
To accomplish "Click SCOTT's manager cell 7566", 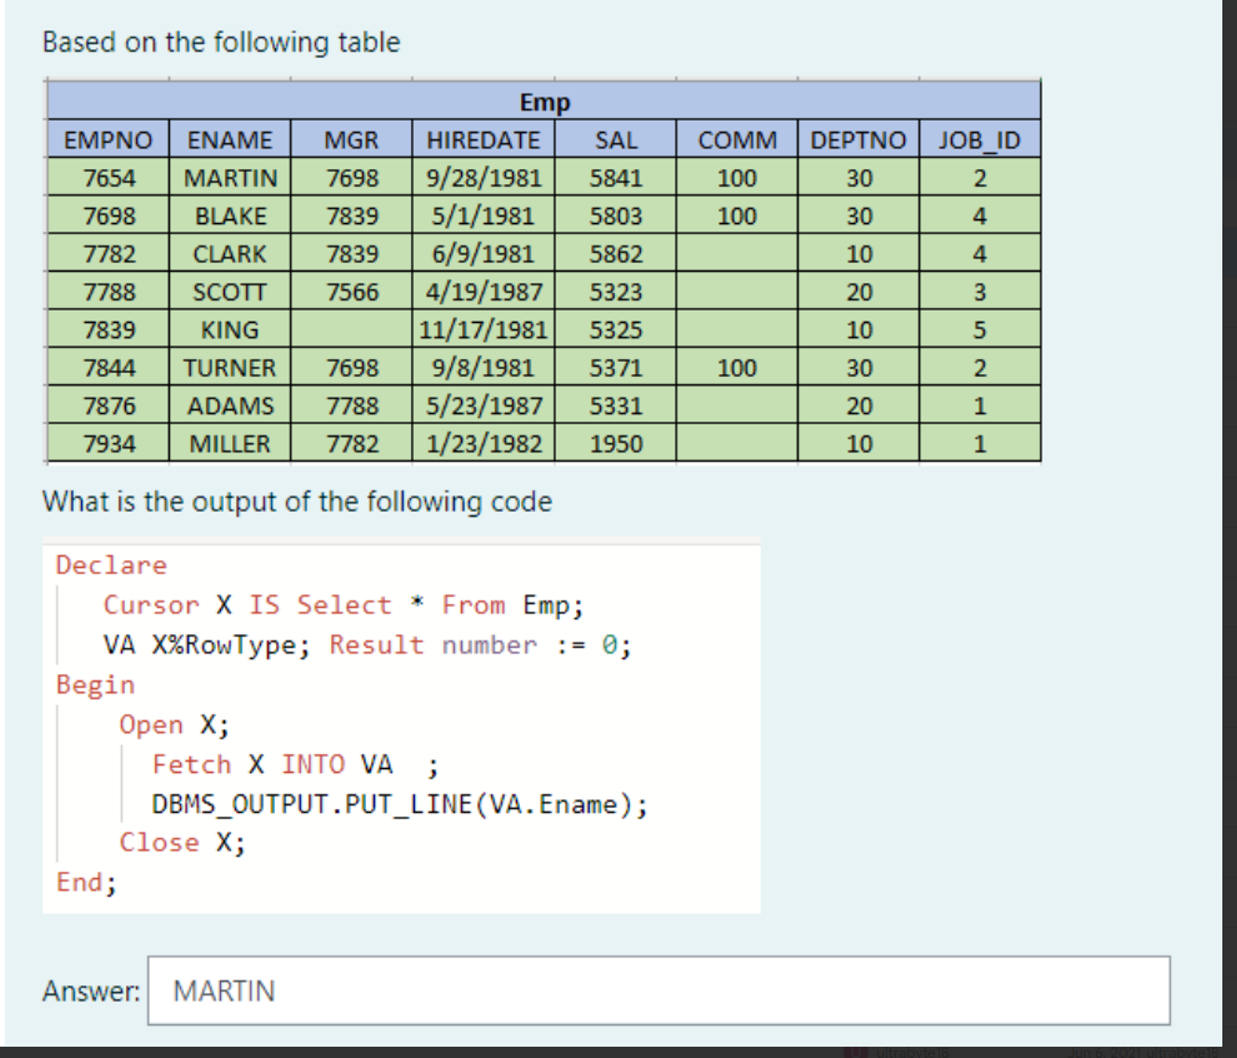I will (x=352, y=292).
